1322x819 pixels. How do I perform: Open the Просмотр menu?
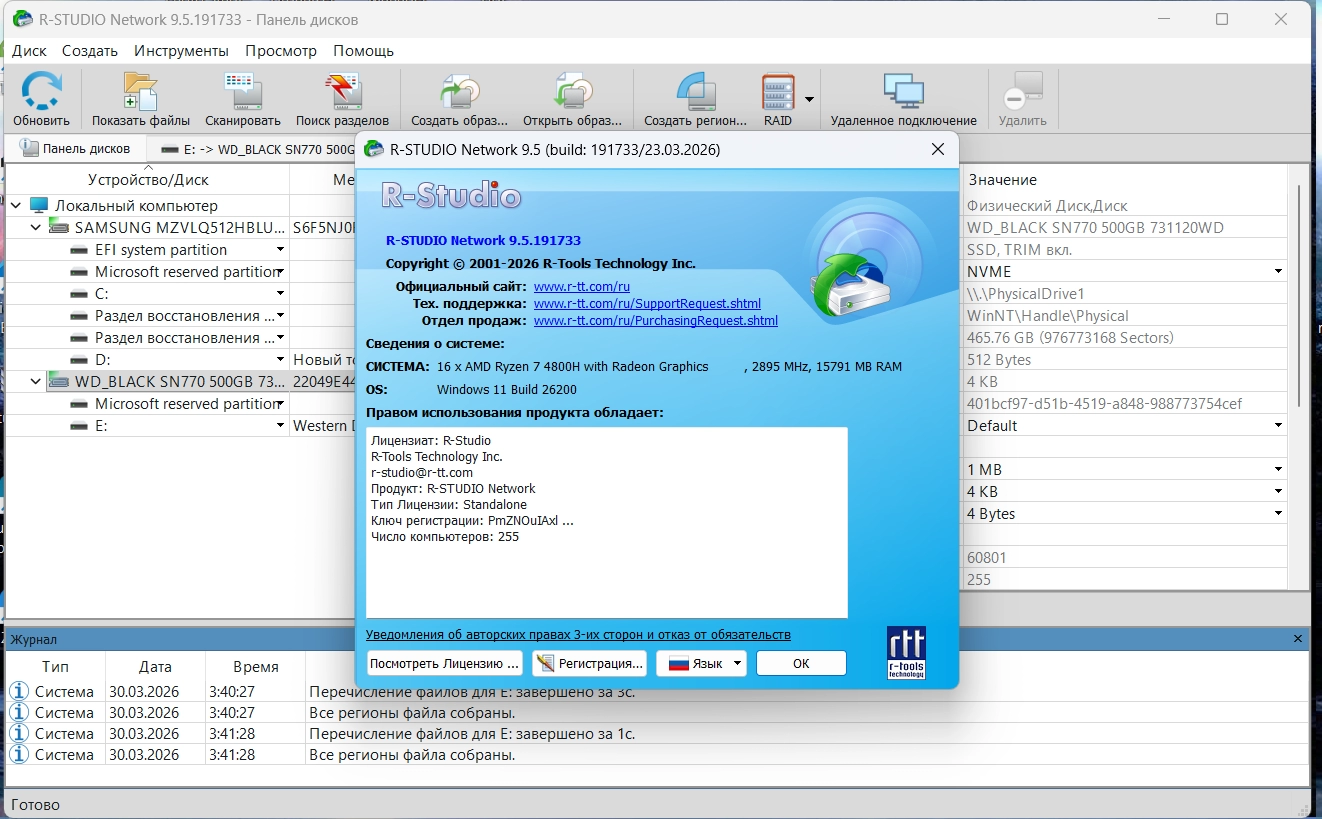coord(281,50)
